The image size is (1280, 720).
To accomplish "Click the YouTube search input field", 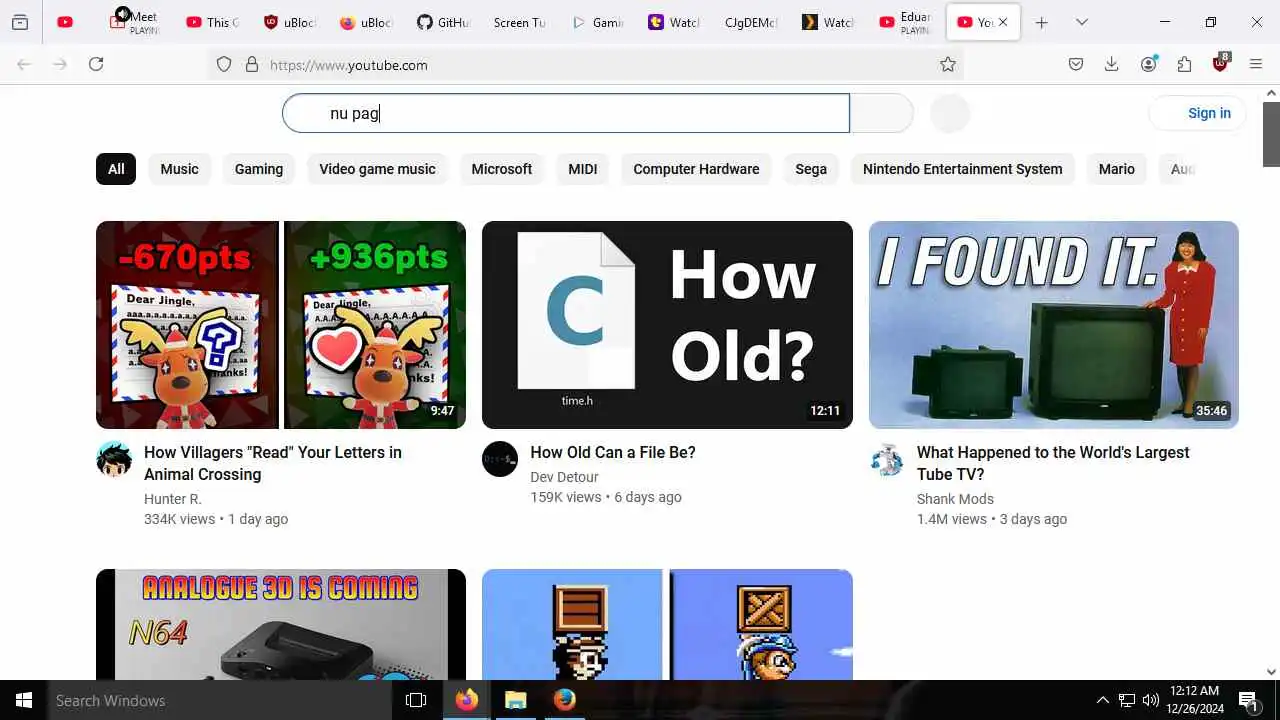I will coord(566,113).
